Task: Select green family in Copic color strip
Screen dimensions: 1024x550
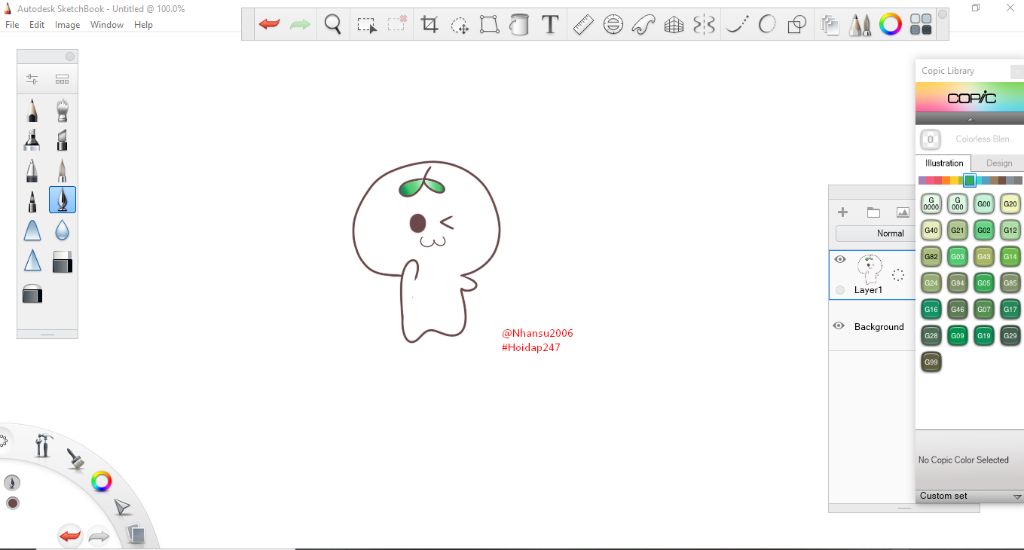Action: [970, 180]
